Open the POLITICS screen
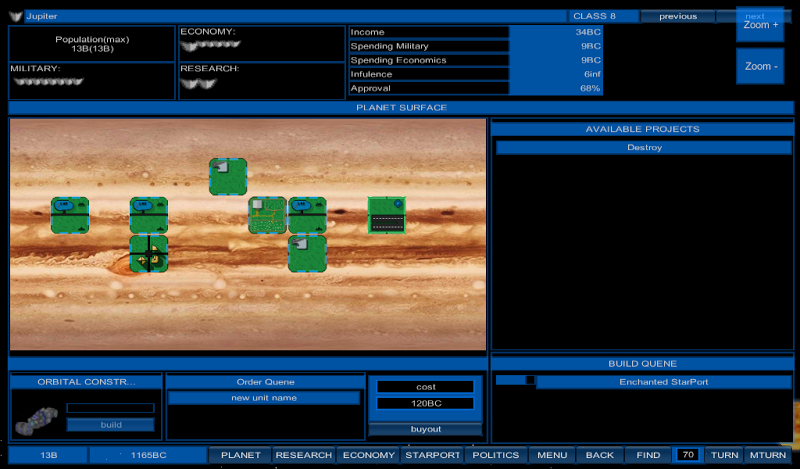 click(495, 455)
